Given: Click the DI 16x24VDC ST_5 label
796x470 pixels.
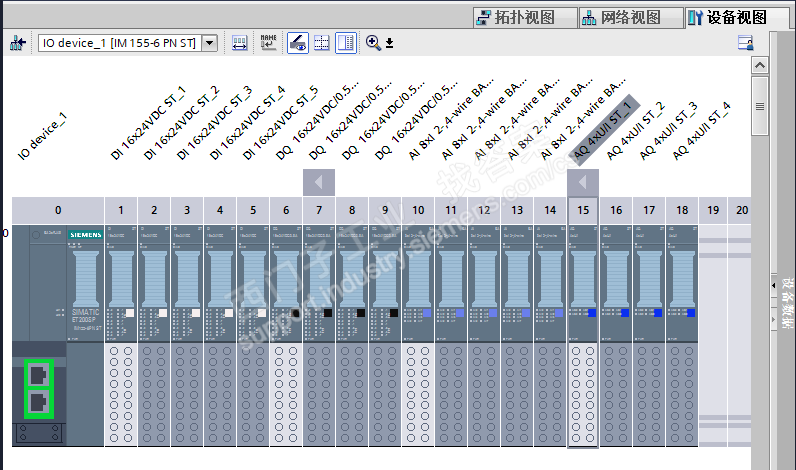Looking at the screenshot, I should (280, 123).
